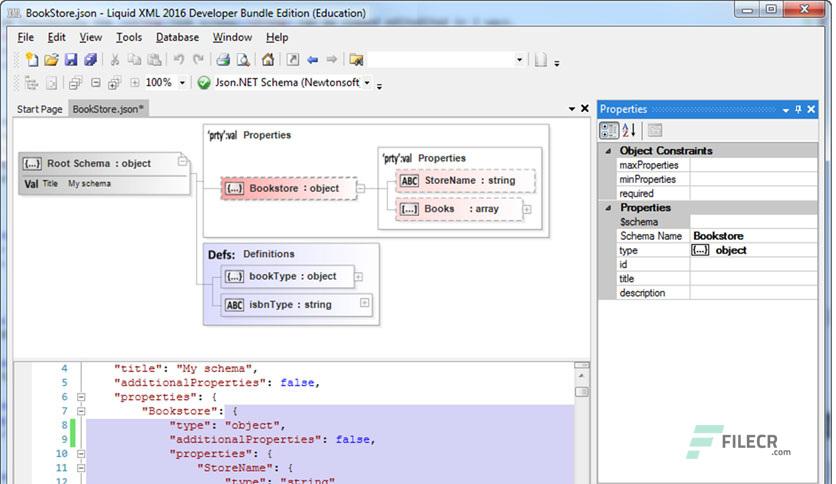Screen dimensions: 836x484
Task: Open the View menu
Action: point(90,37)
